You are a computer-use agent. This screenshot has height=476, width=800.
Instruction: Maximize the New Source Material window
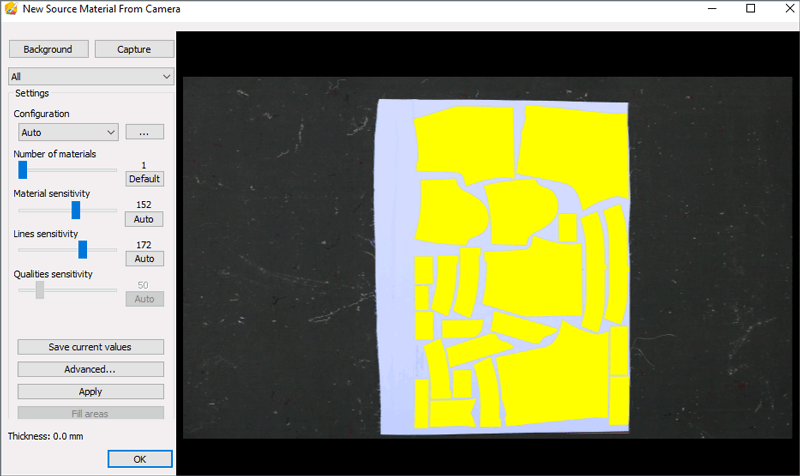[751, 9]
